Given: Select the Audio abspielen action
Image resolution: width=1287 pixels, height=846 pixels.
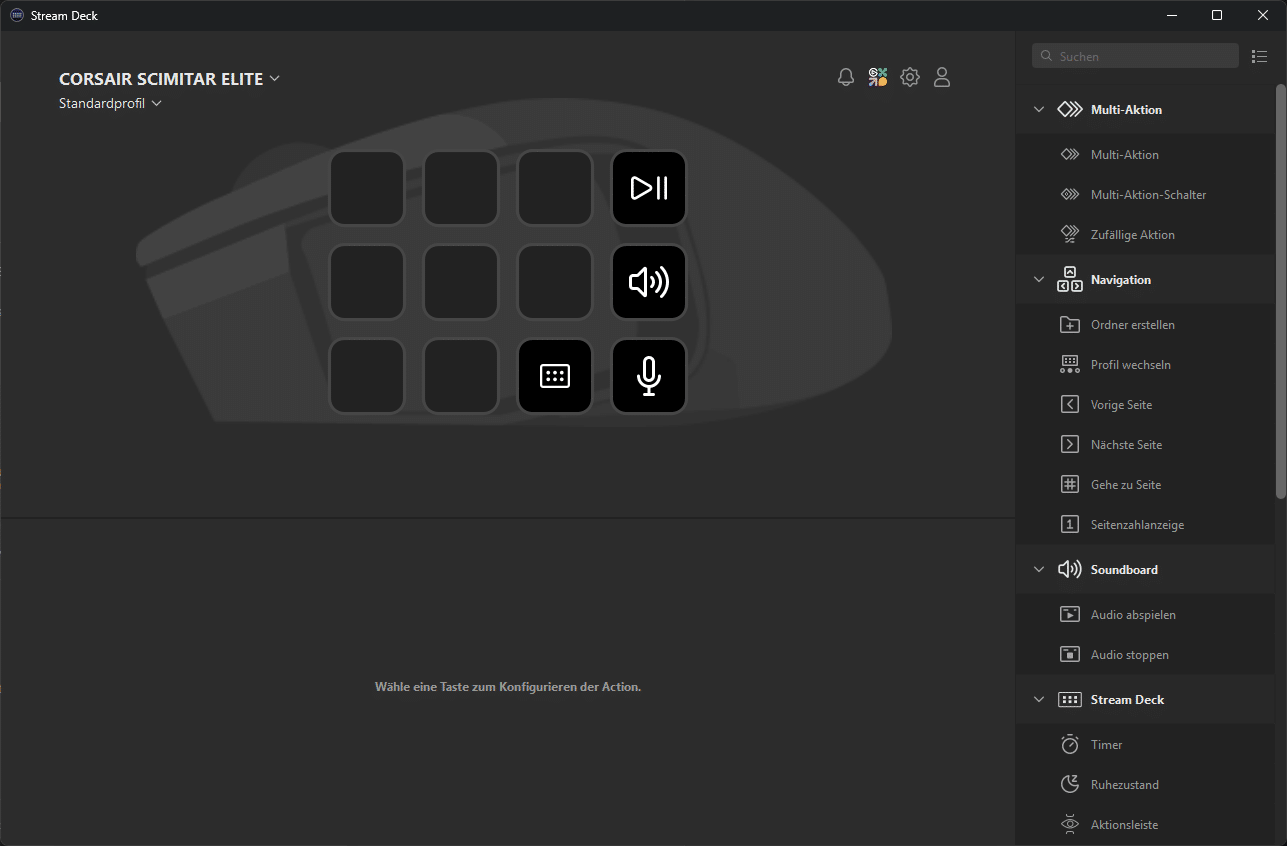Looking at the screenshot, I should 1132,615.
